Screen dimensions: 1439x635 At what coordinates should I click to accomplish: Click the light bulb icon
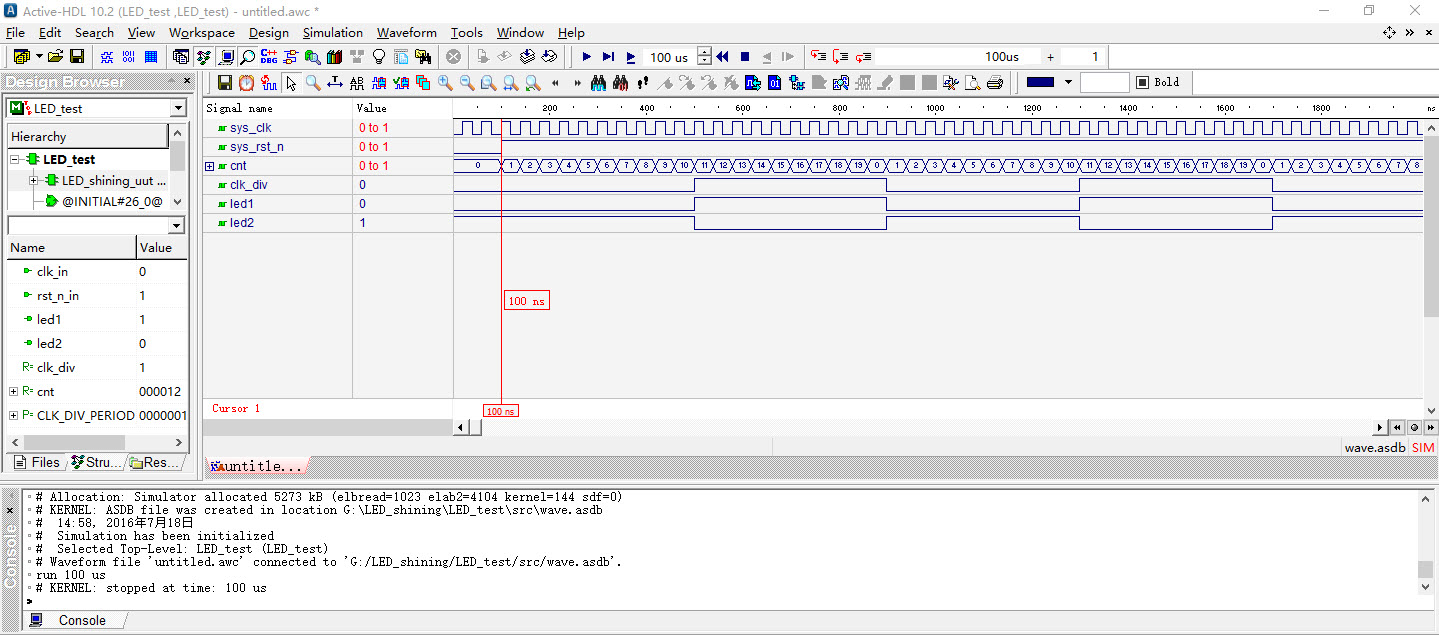(379, 57)
